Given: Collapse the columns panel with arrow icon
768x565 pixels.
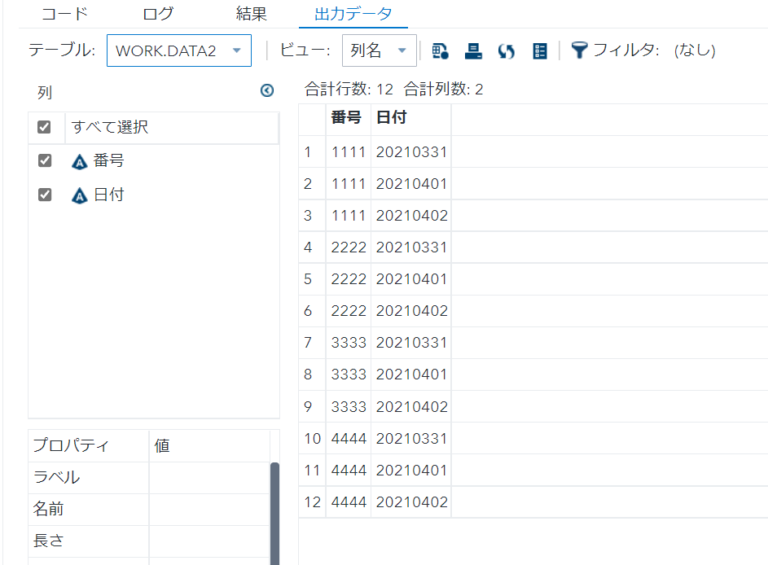Looking at the screenshot, I should point(266,91).
